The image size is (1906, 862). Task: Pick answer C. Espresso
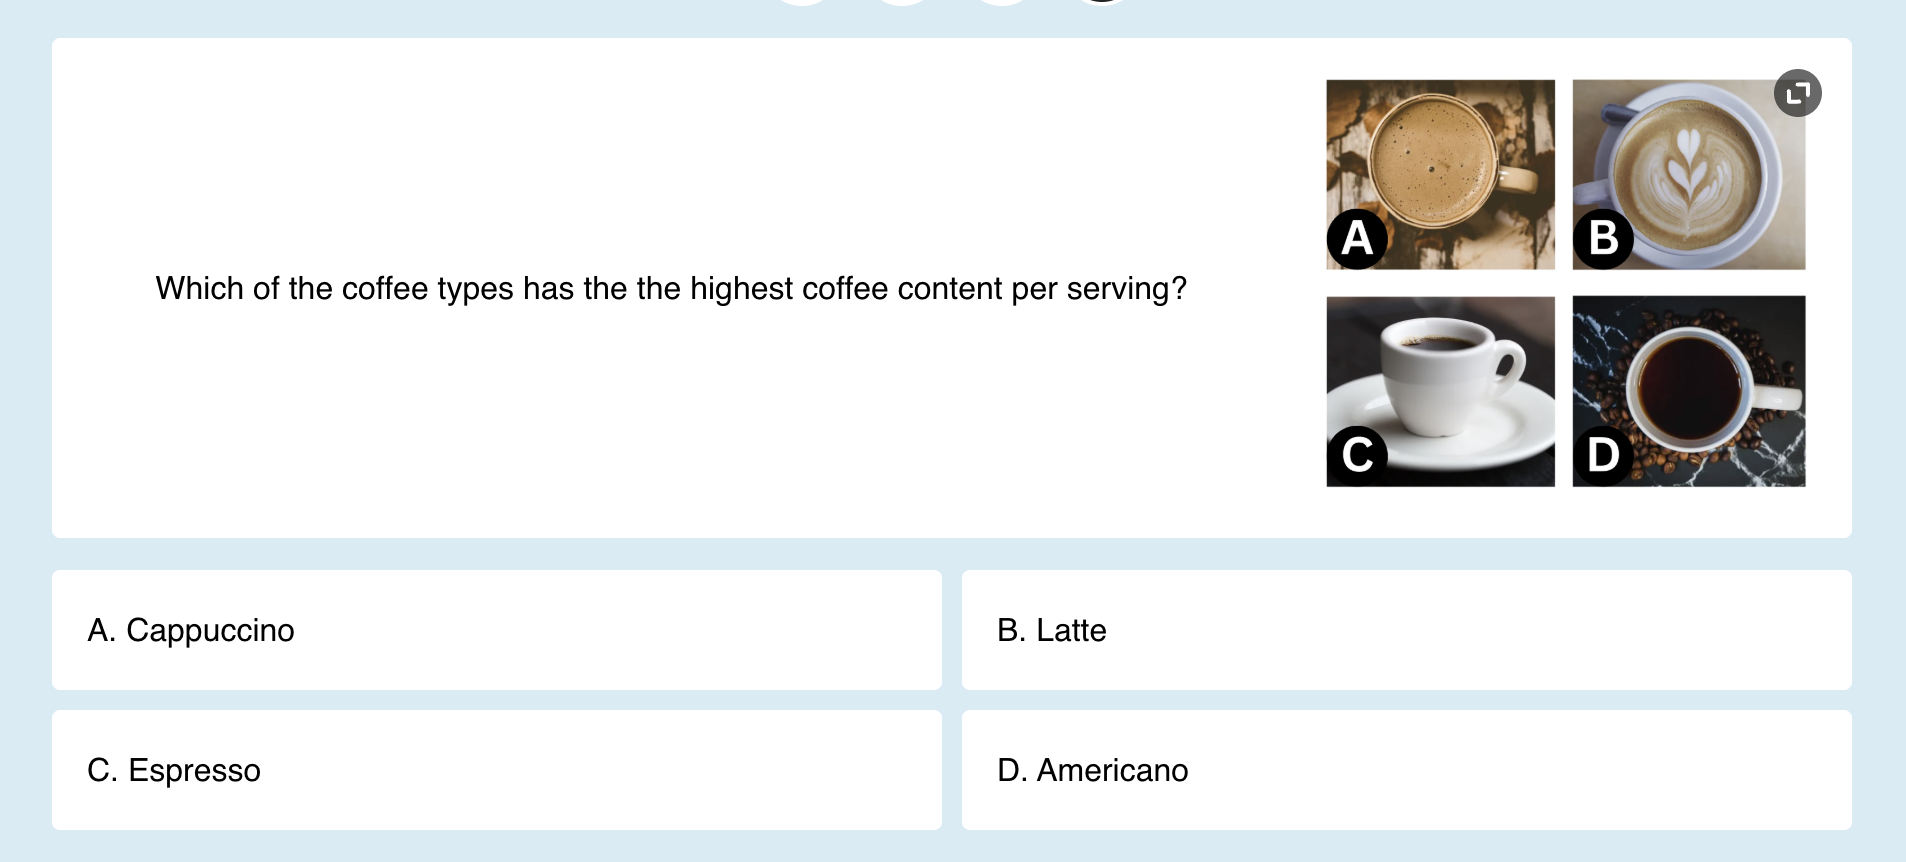coord(497,770)
